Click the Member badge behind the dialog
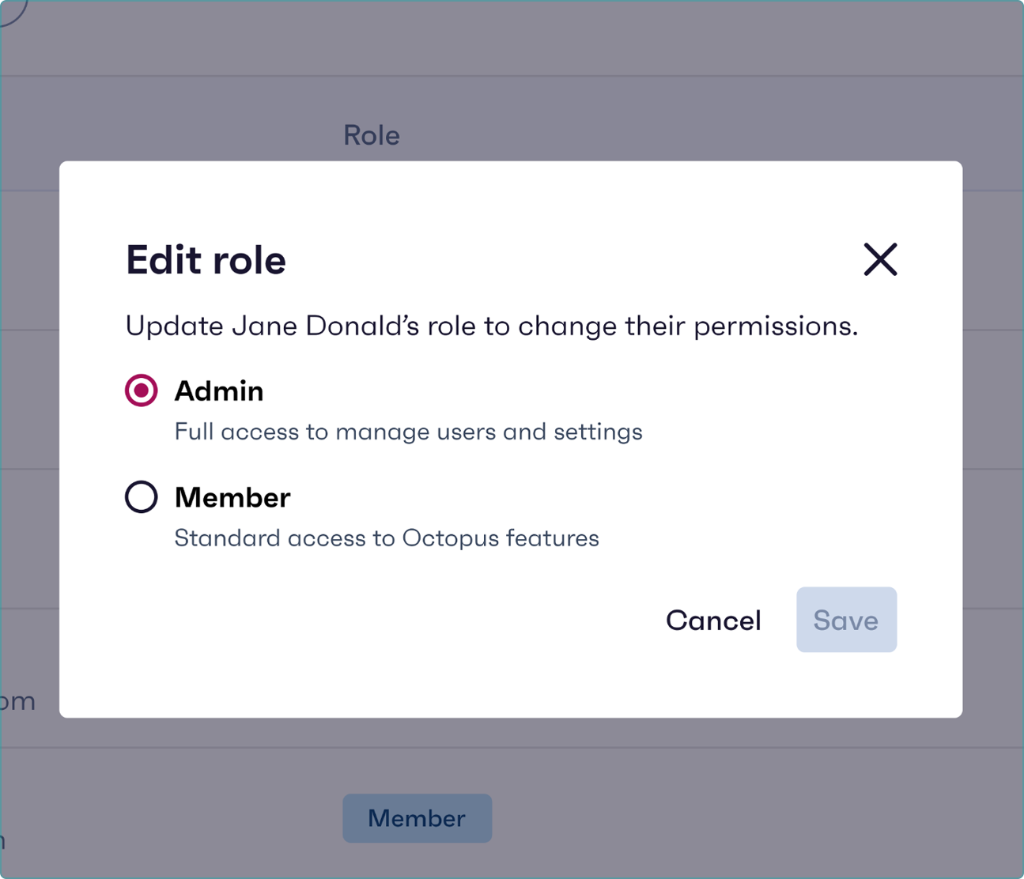 tap(417, 818)
